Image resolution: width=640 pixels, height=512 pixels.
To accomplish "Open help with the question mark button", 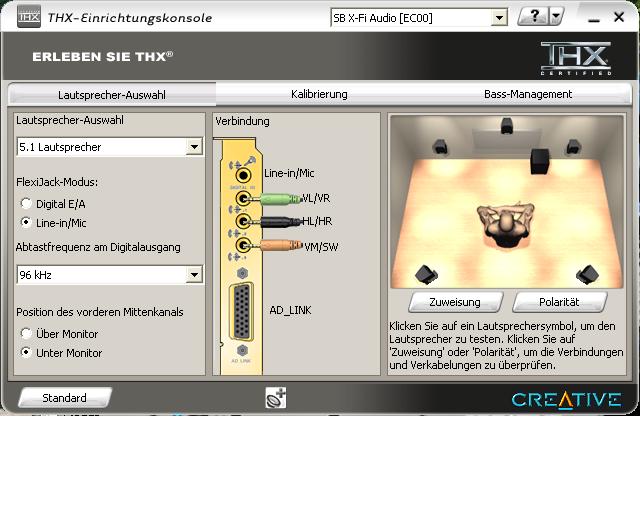I will [533, 17].
